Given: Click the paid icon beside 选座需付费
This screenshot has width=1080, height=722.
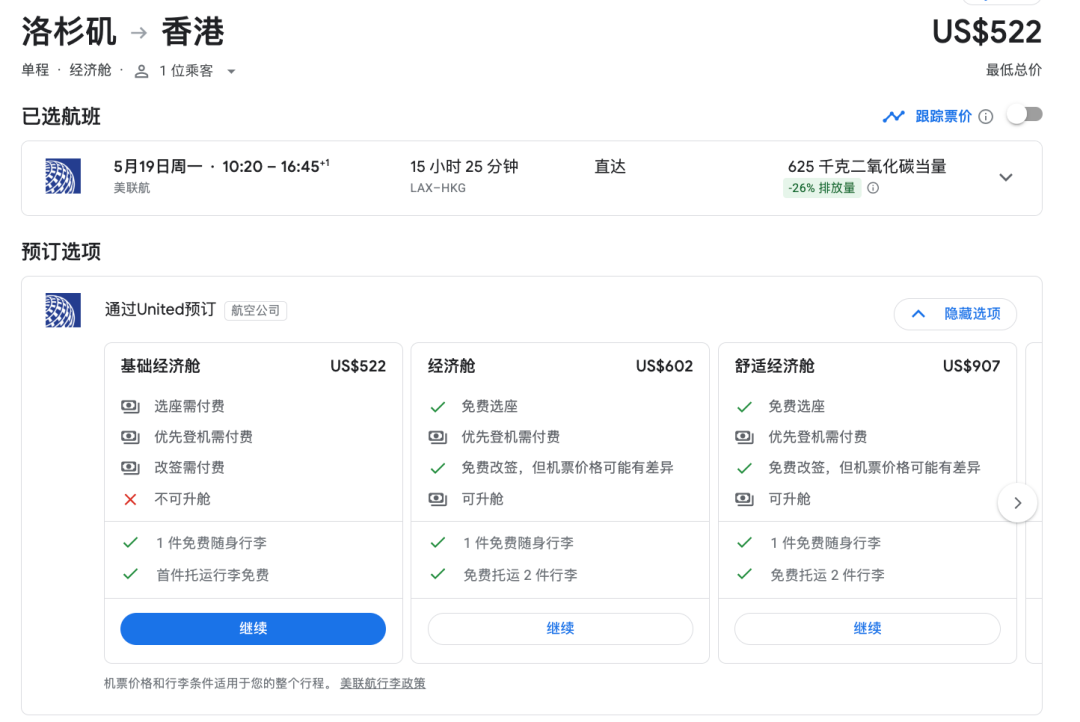Looking at the screenshot, I should click(x=130, y=407).
